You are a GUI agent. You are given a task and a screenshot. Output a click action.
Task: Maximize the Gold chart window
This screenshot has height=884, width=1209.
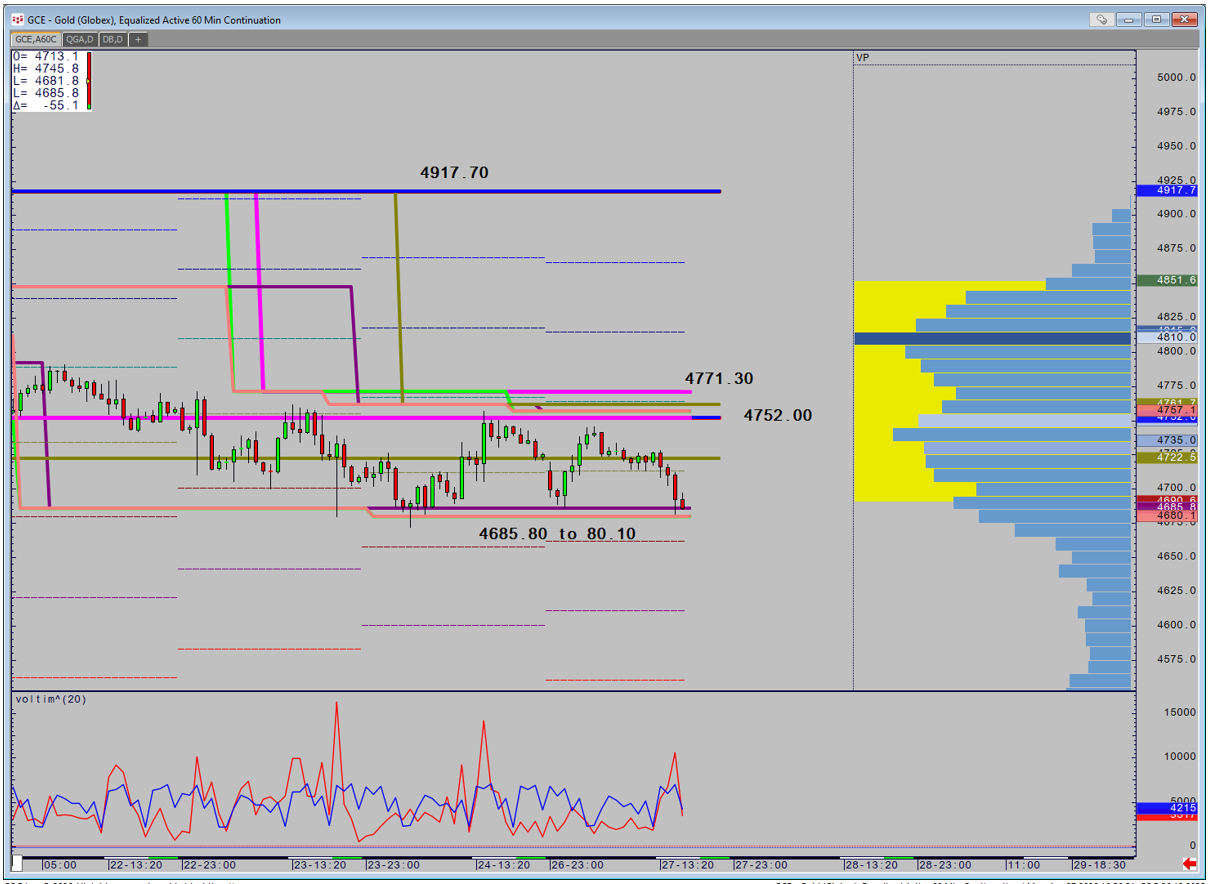1157,19
